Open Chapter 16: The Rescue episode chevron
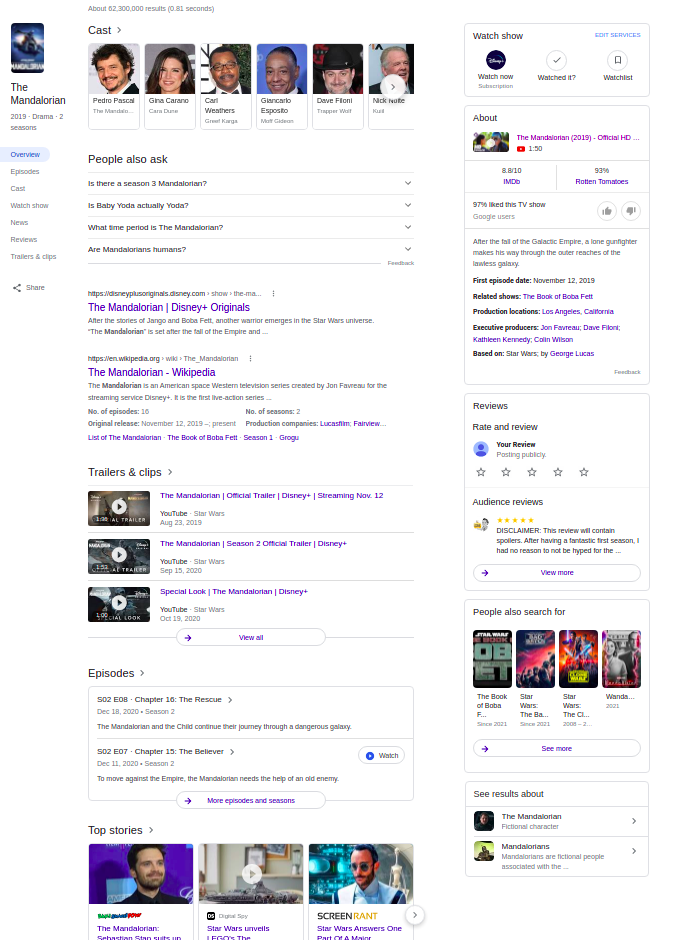Viewport: 691px width, 940px height. pyautogui.click(x=230, y=700)
